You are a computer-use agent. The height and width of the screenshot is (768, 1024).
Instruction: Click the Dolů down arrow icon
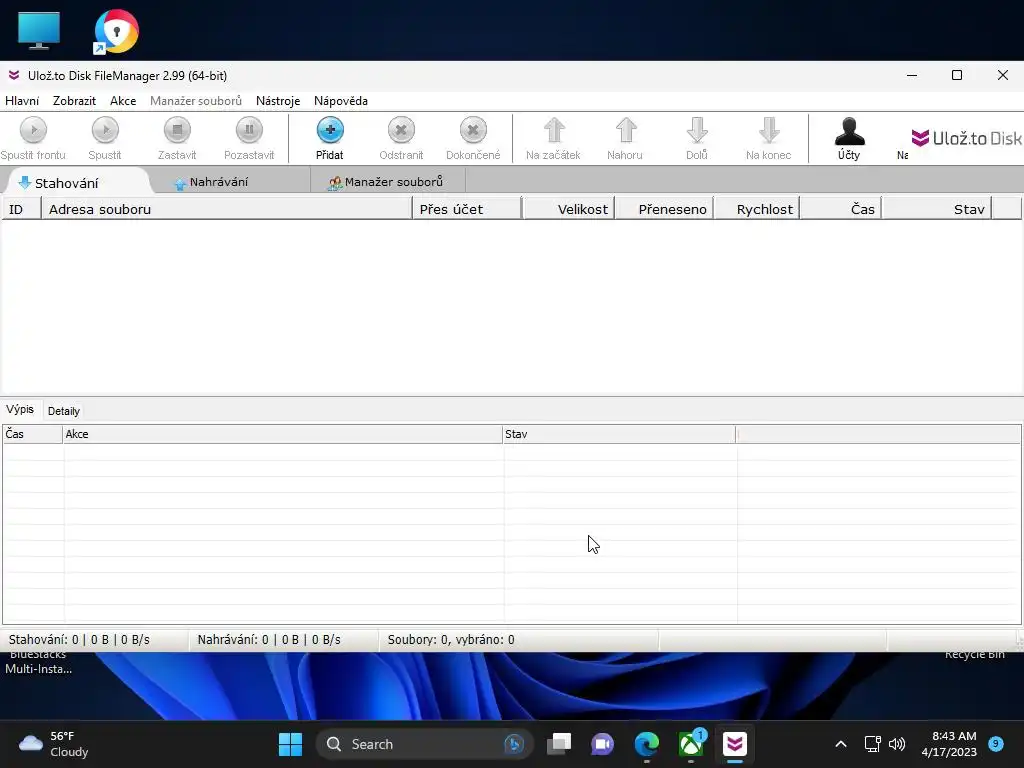tap(697, 130)
